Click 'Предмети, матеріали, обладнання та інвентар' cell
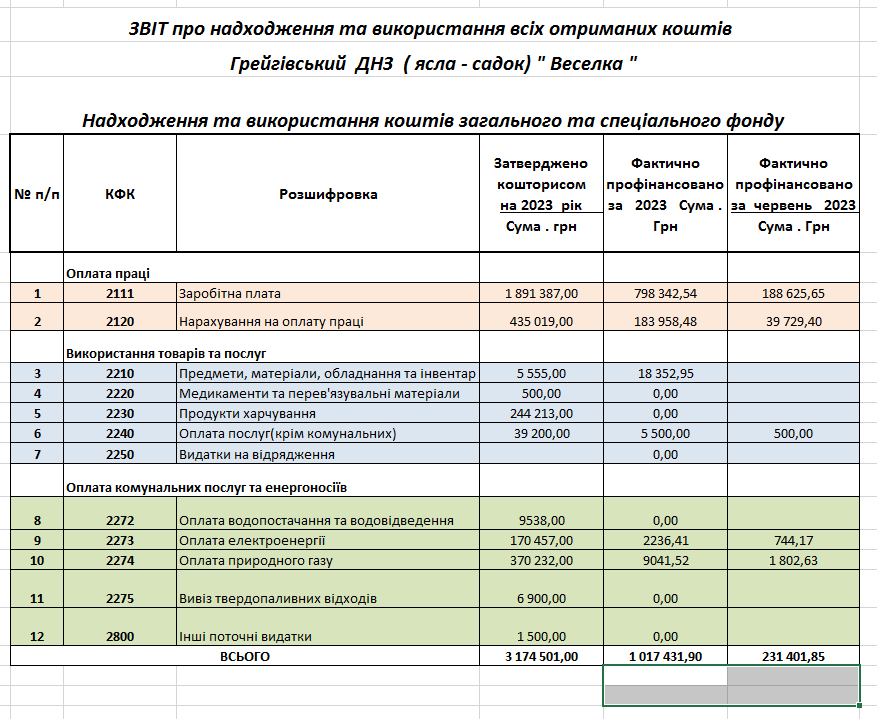This screenshot has width=877, height=719. [x=328, y=373]
